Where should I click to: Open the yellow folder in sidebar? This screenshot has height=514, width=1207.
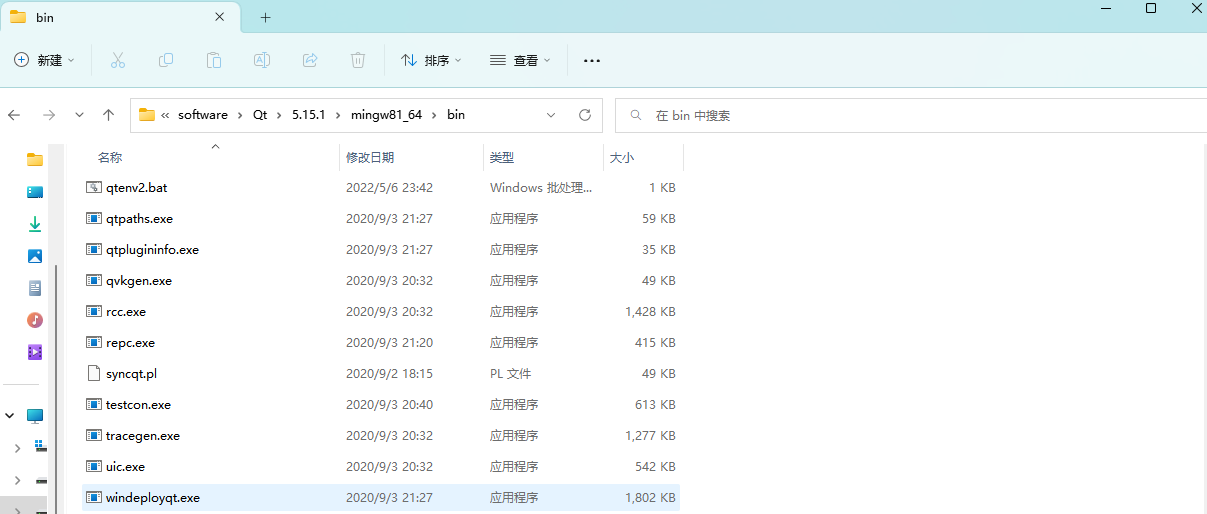click(35, 159)
